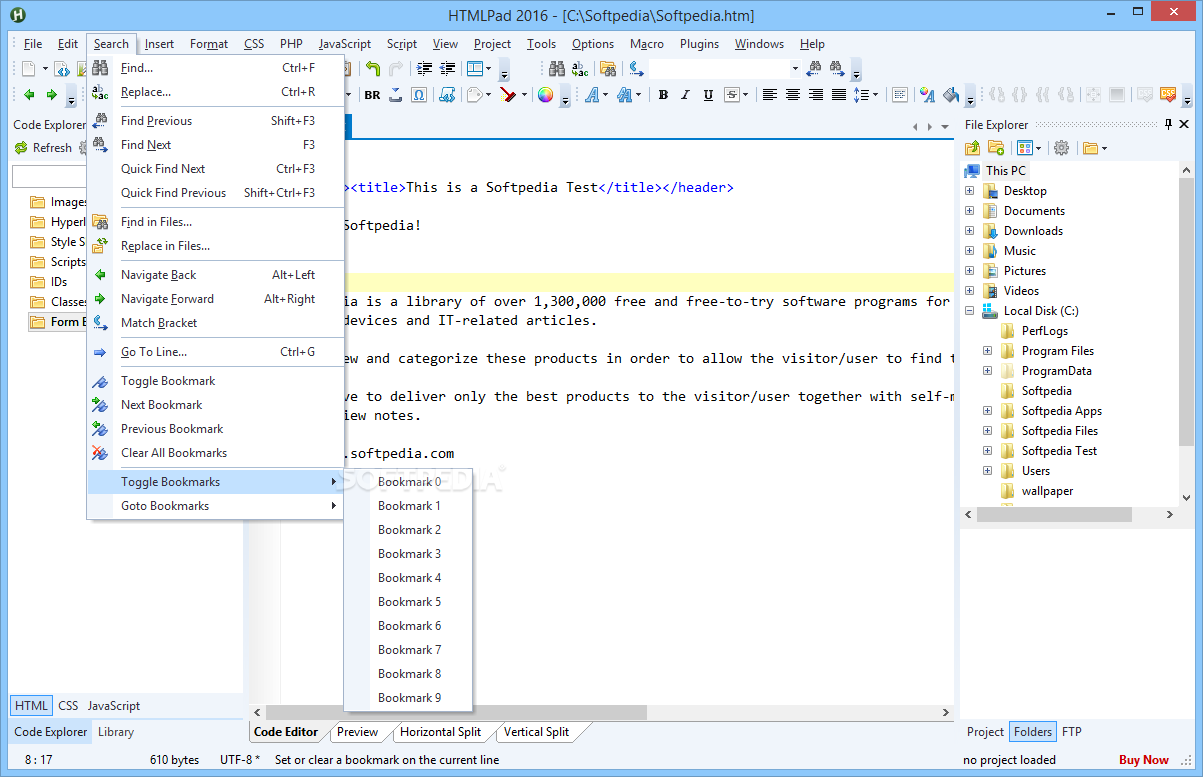Open the JavaScript menu
Image resolution: width=1203 pixels, height=777 pixels.
[345, 44]
